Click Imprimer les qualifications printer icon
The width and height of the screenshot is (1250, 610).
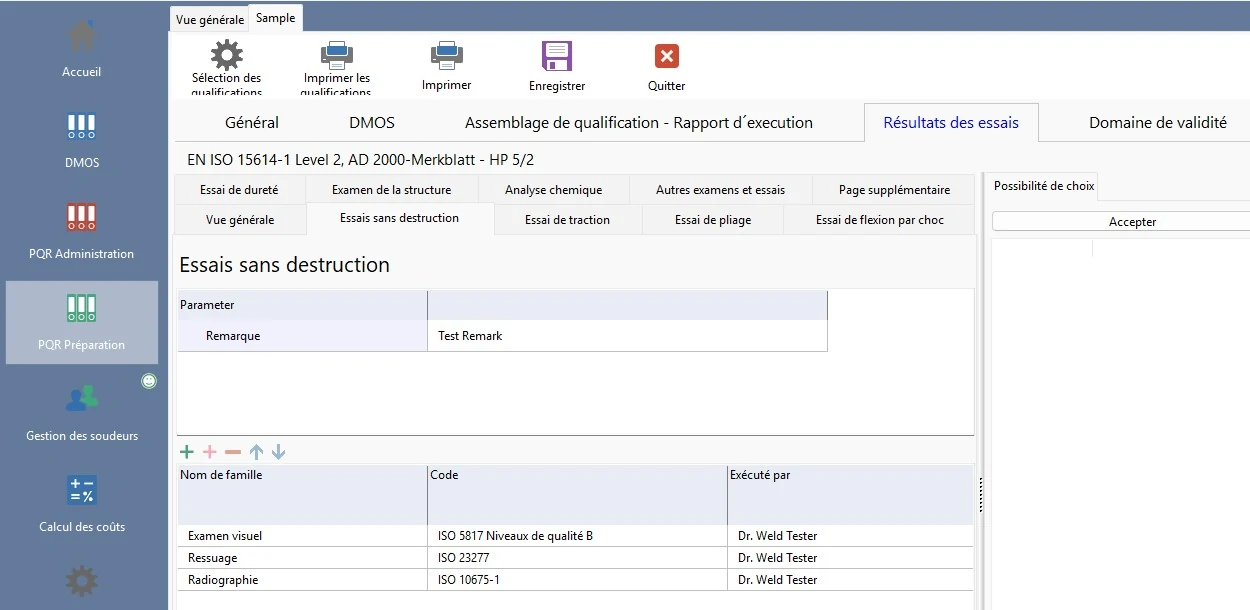(336, 54)
